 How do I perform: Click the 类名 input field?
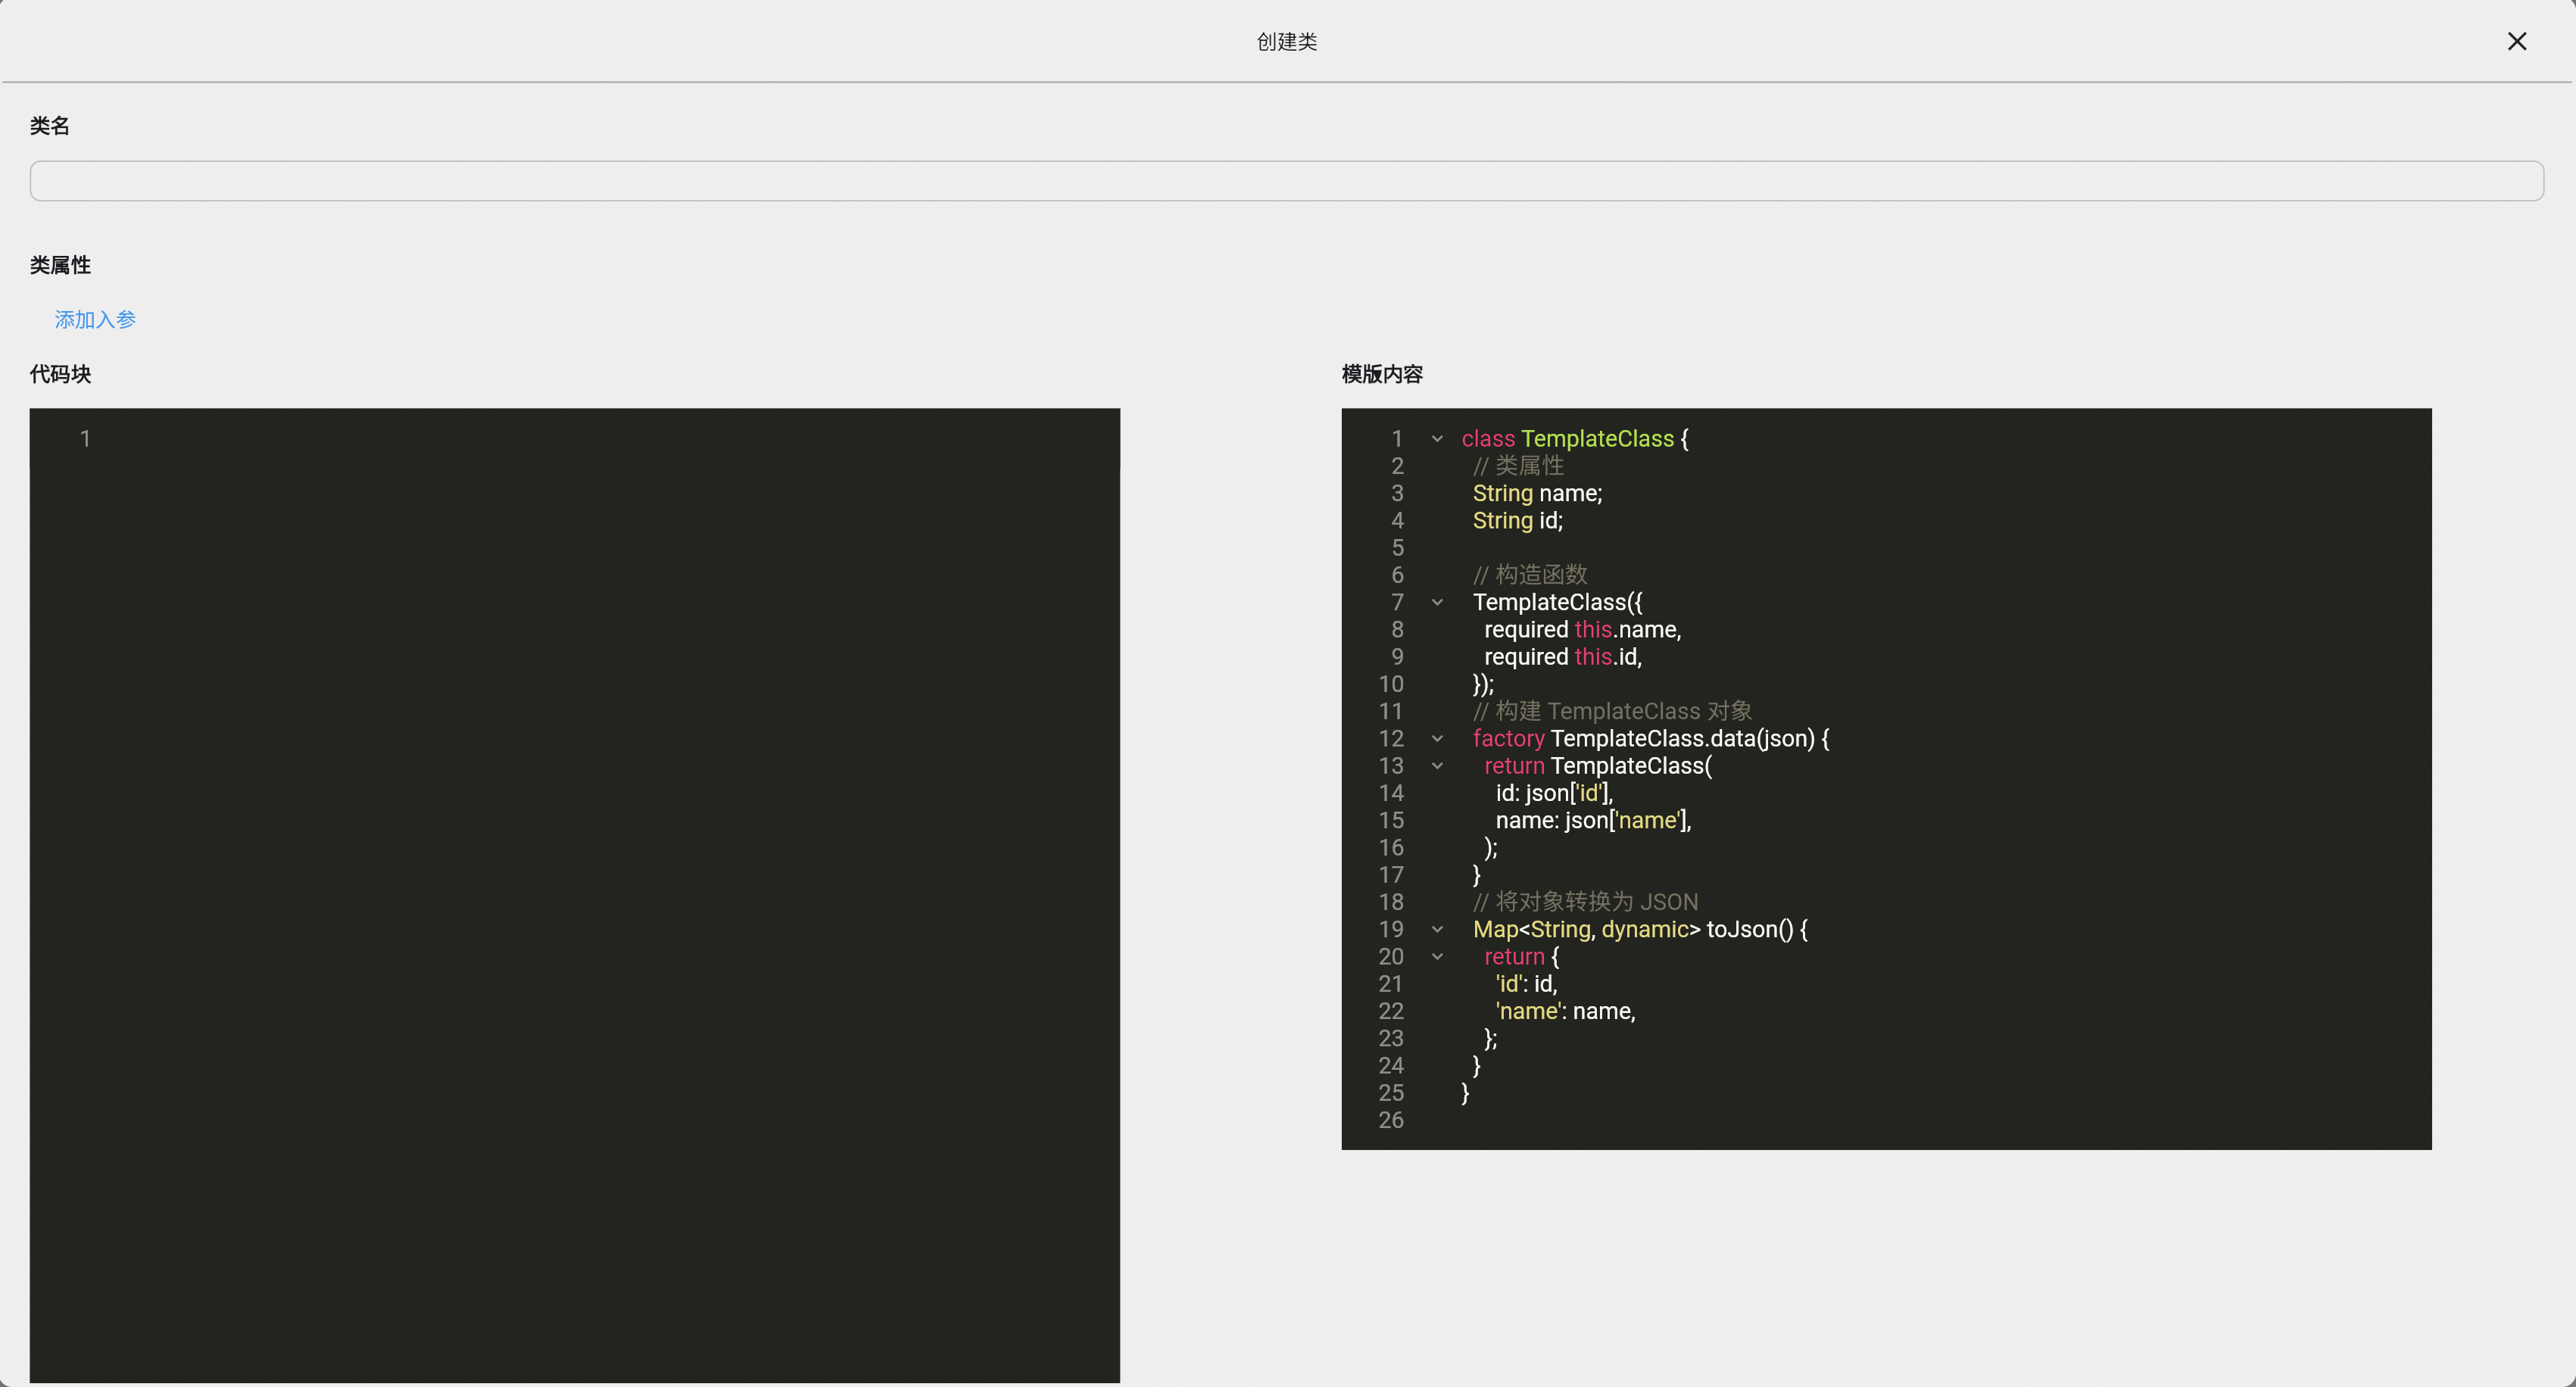point(1286,181)
